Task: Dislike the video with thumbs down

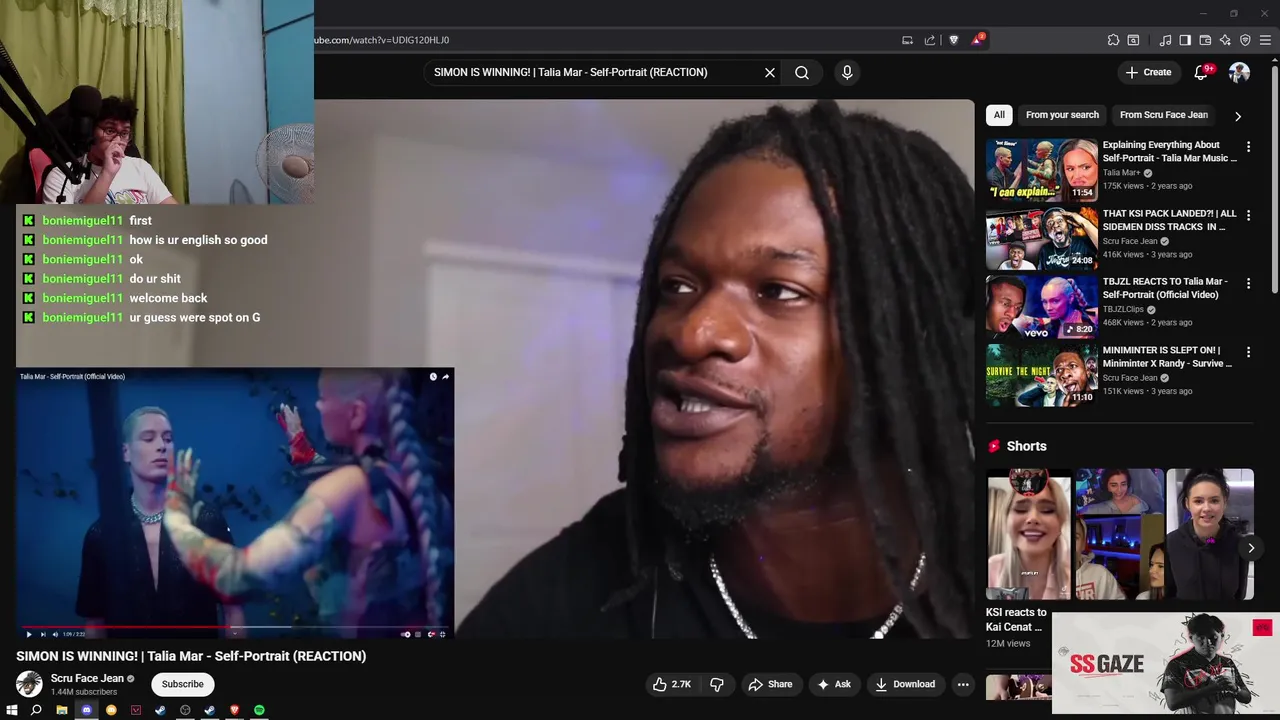Action: (717, 684)
